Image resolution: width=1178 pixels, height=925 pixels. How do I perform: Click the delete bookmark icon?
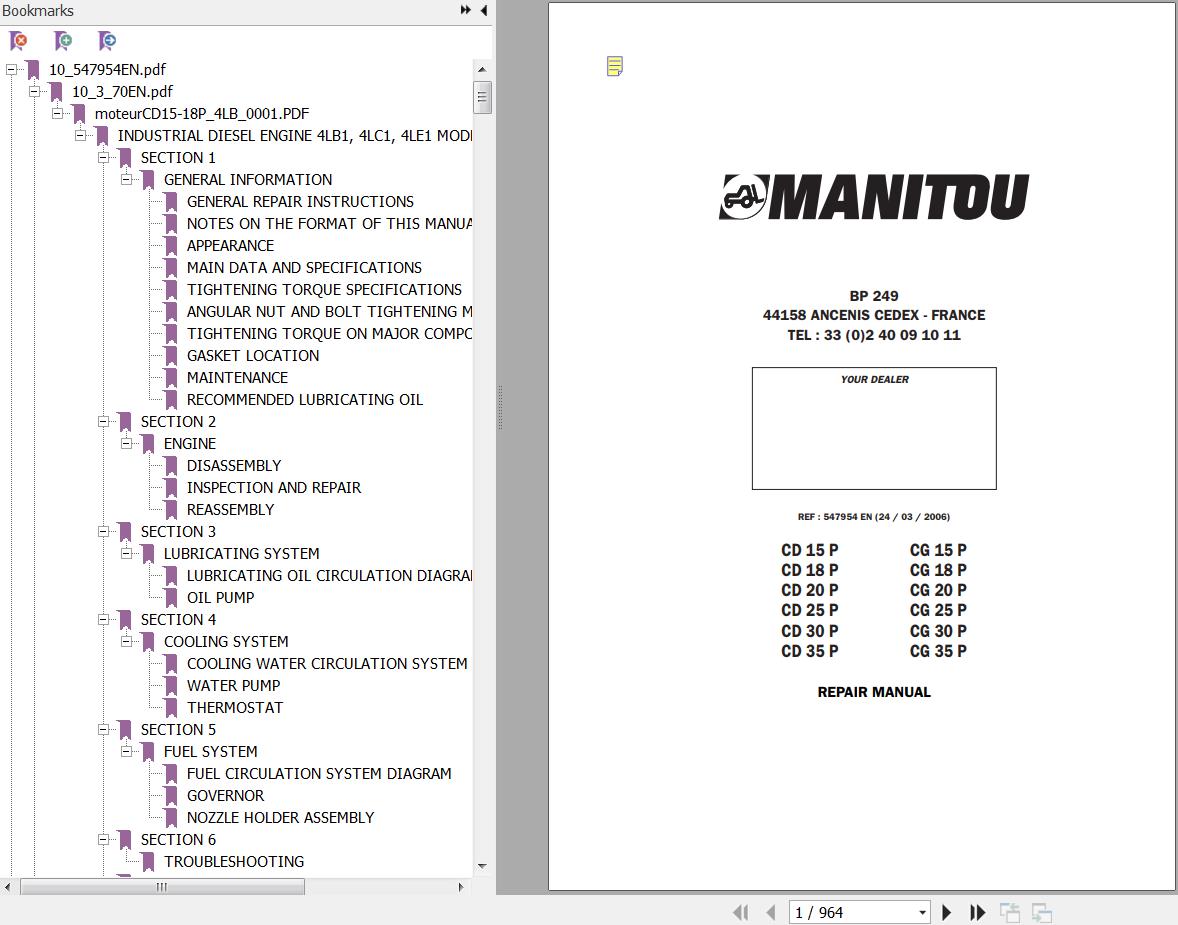click(x=18, y=41)
